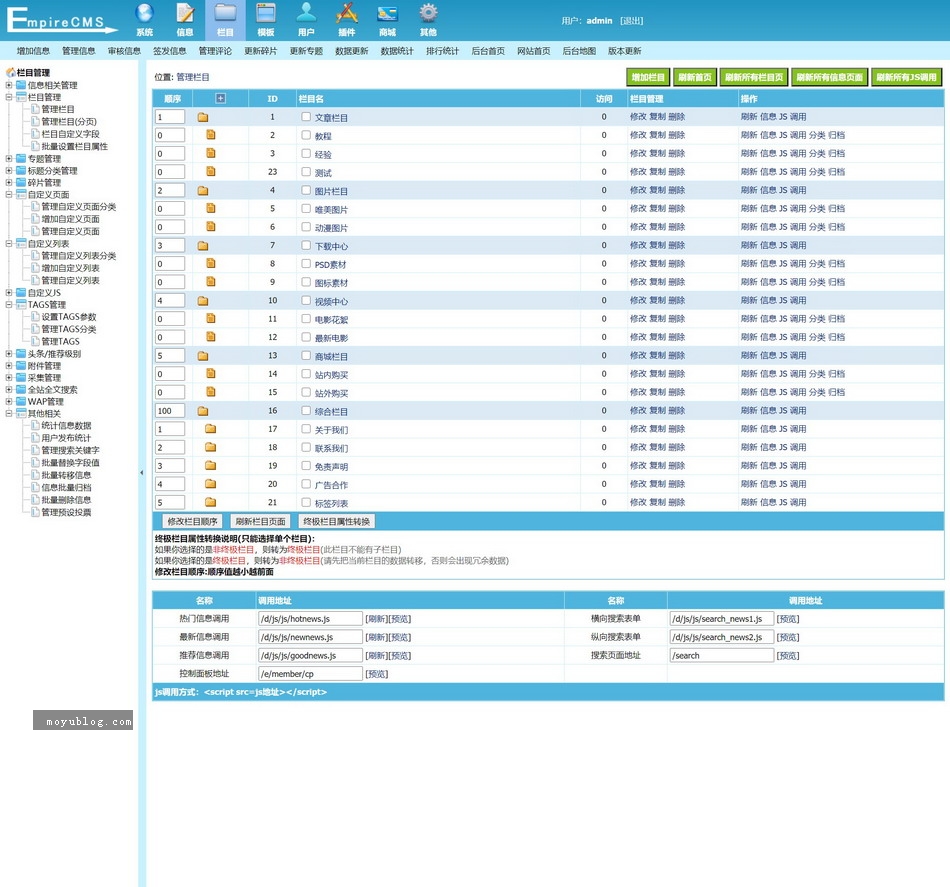950x887 pixels.
Task: Click folder icon of 图片栏目 row
Action: point(203,190)
